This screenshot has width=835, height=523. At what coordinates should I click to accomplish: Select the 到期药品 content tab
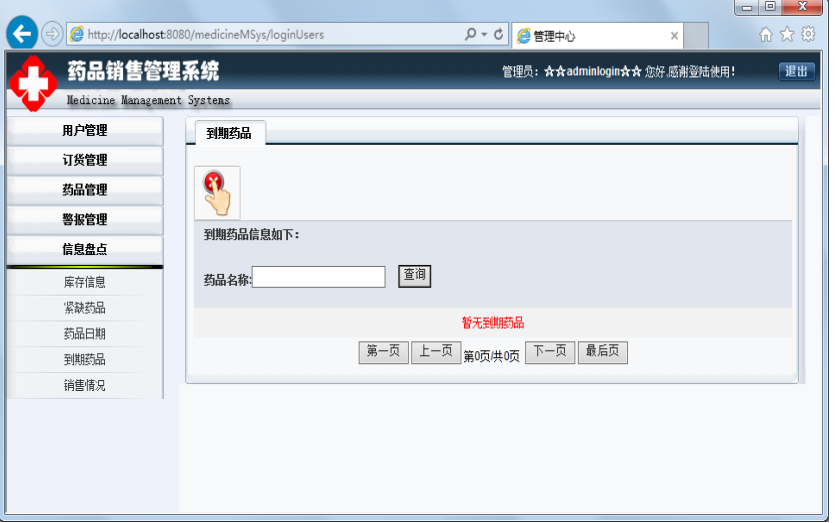[229, 133]
